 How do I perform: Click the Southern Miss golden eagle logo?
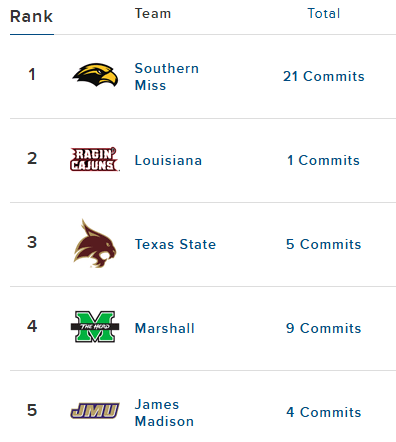95,75
